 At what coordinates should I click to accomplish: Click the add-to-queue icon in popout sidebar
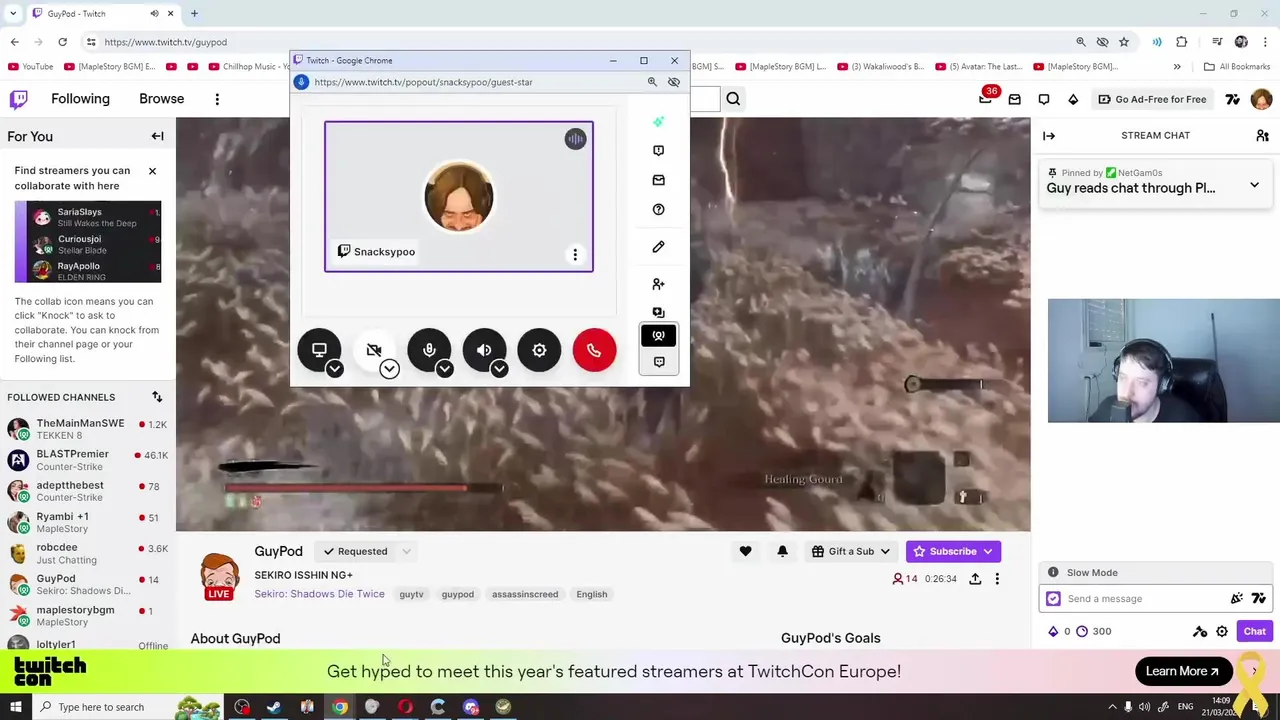pos(658,312)
